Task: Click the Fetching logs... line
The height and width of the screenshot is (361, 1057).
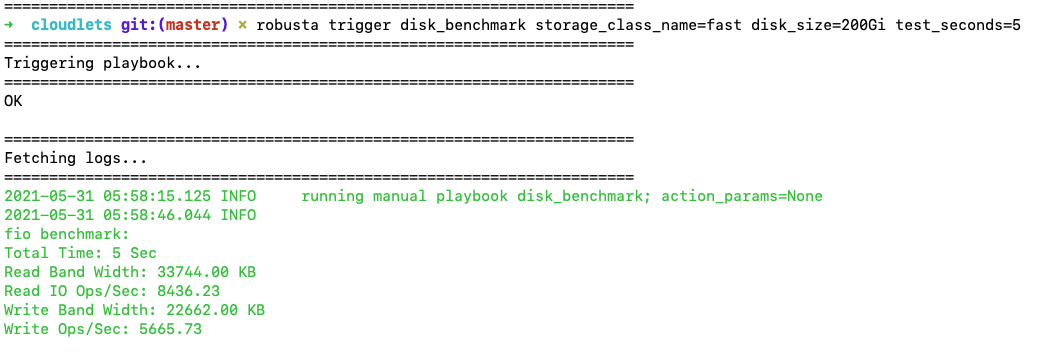Action: 76,159
